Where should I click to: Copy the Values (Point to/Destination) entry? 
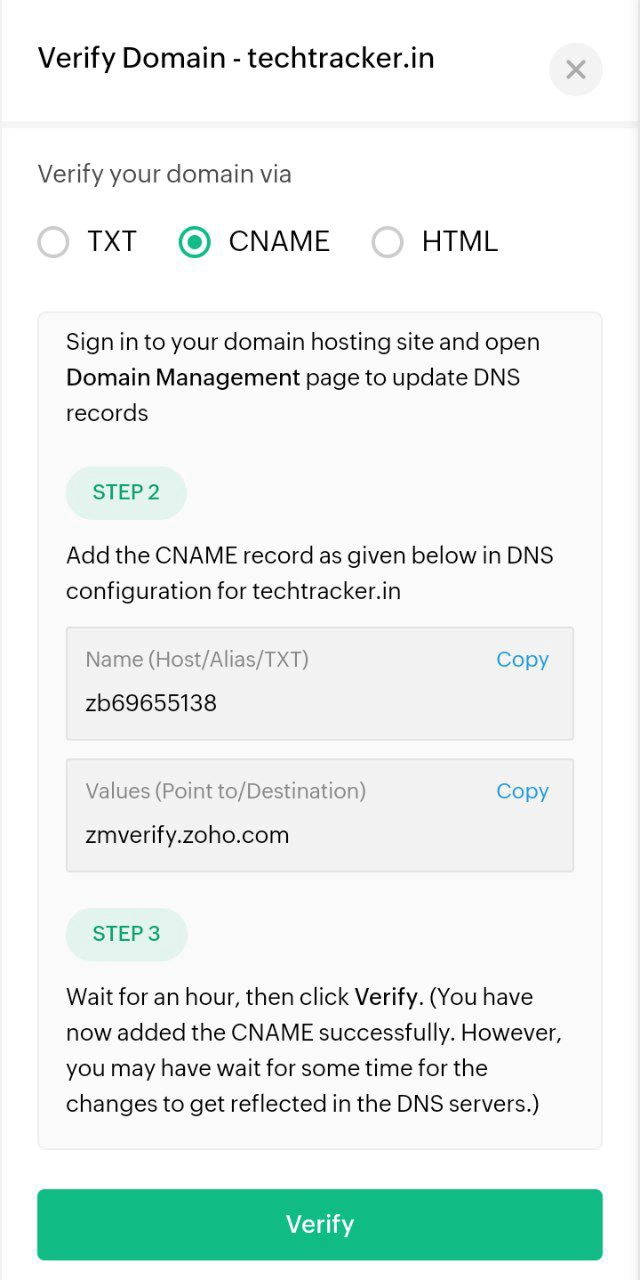point(522,791)
